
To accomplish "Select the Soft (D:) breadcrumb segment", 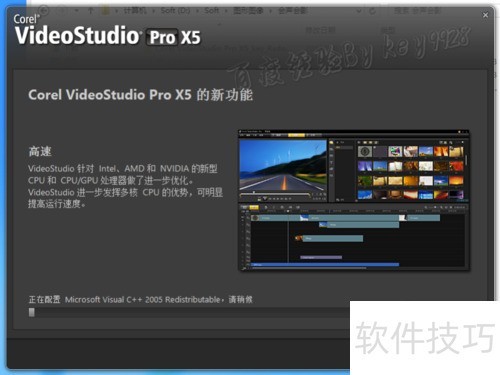I will click(175, 11).
